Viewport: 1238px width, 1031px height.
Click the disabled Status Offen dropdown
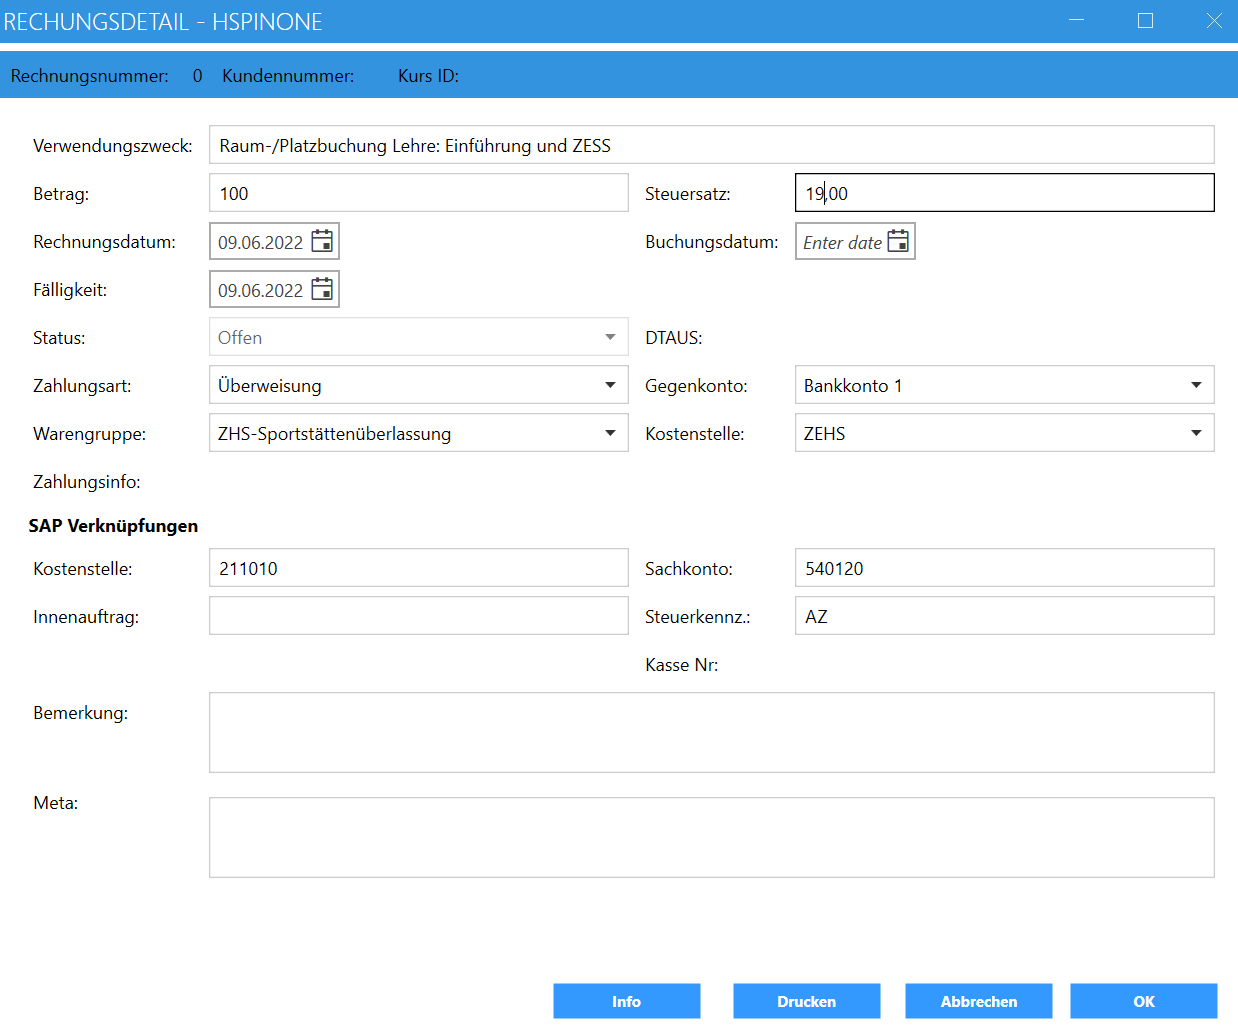[418, 337]
